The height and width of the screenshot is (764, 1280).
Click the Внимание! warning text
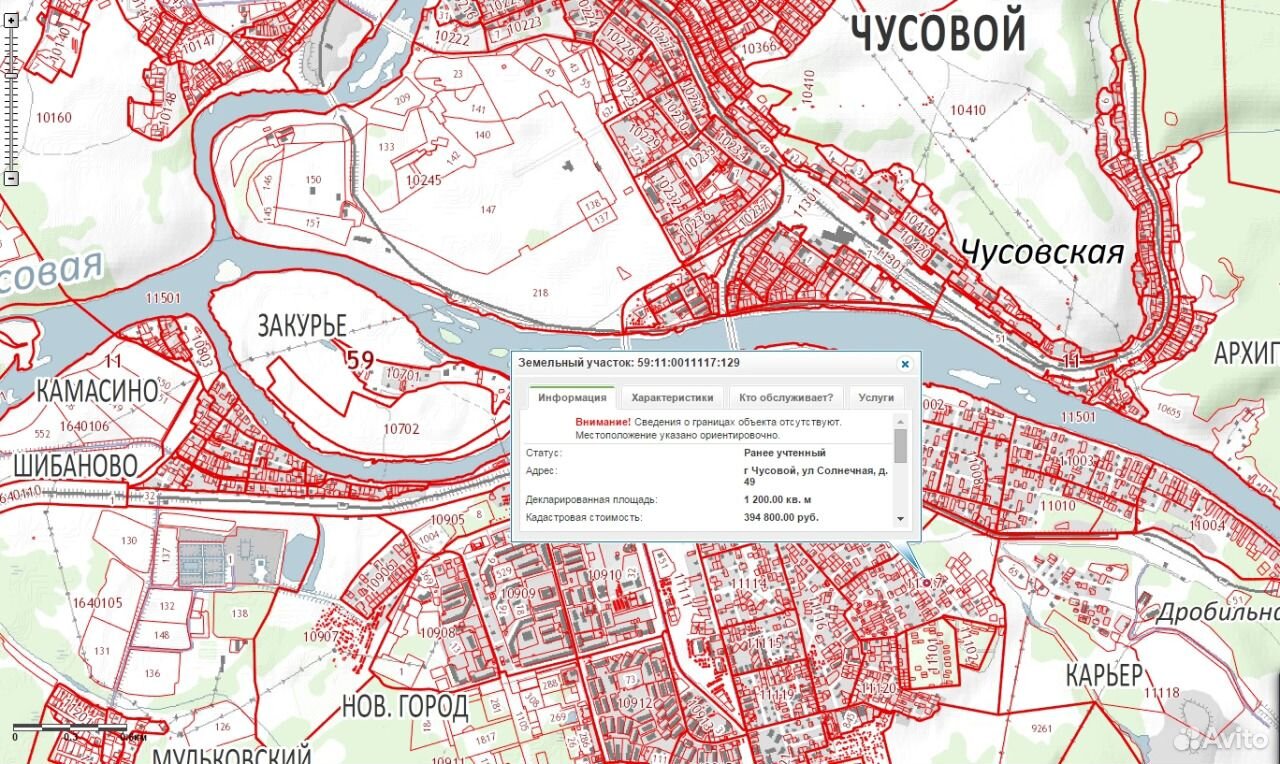pyautogui.click(x=603, y=422)
